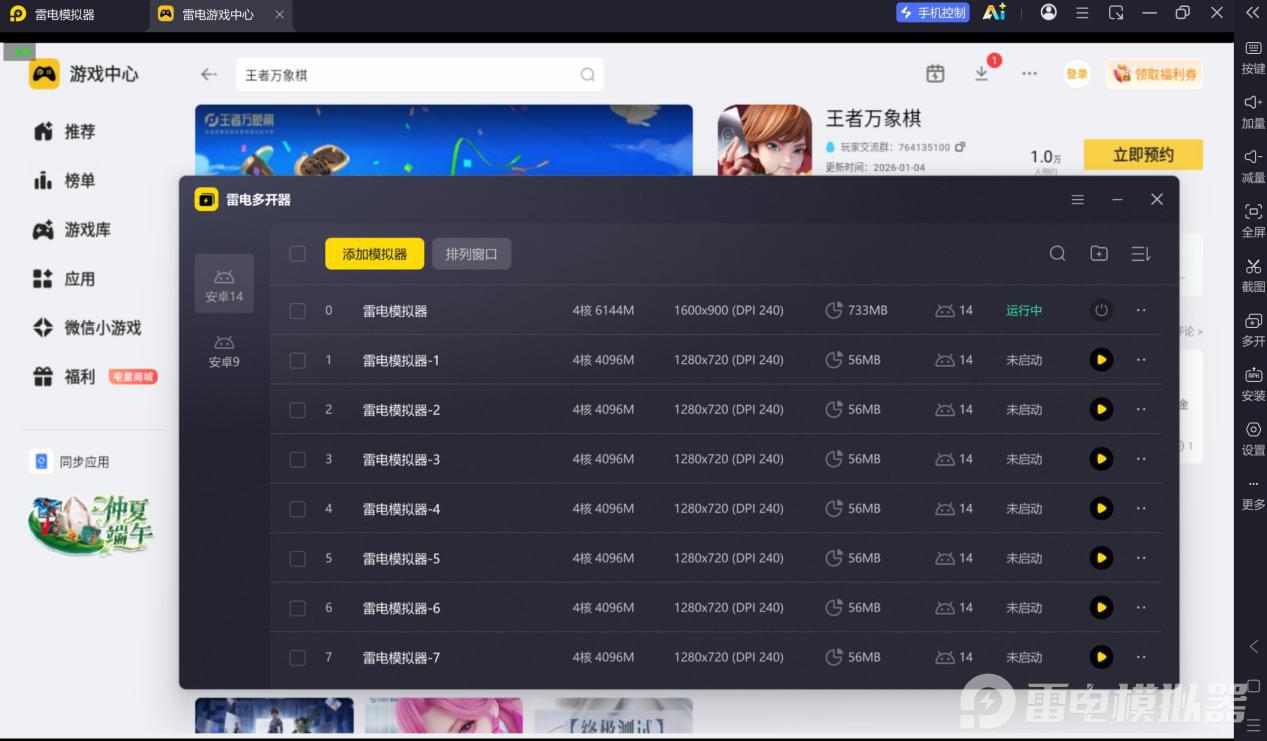The width and height of the screenshot is (1267, 741).
Task: Open 榜单 rankings in sidebar
Action: click(x=65, y=181)
